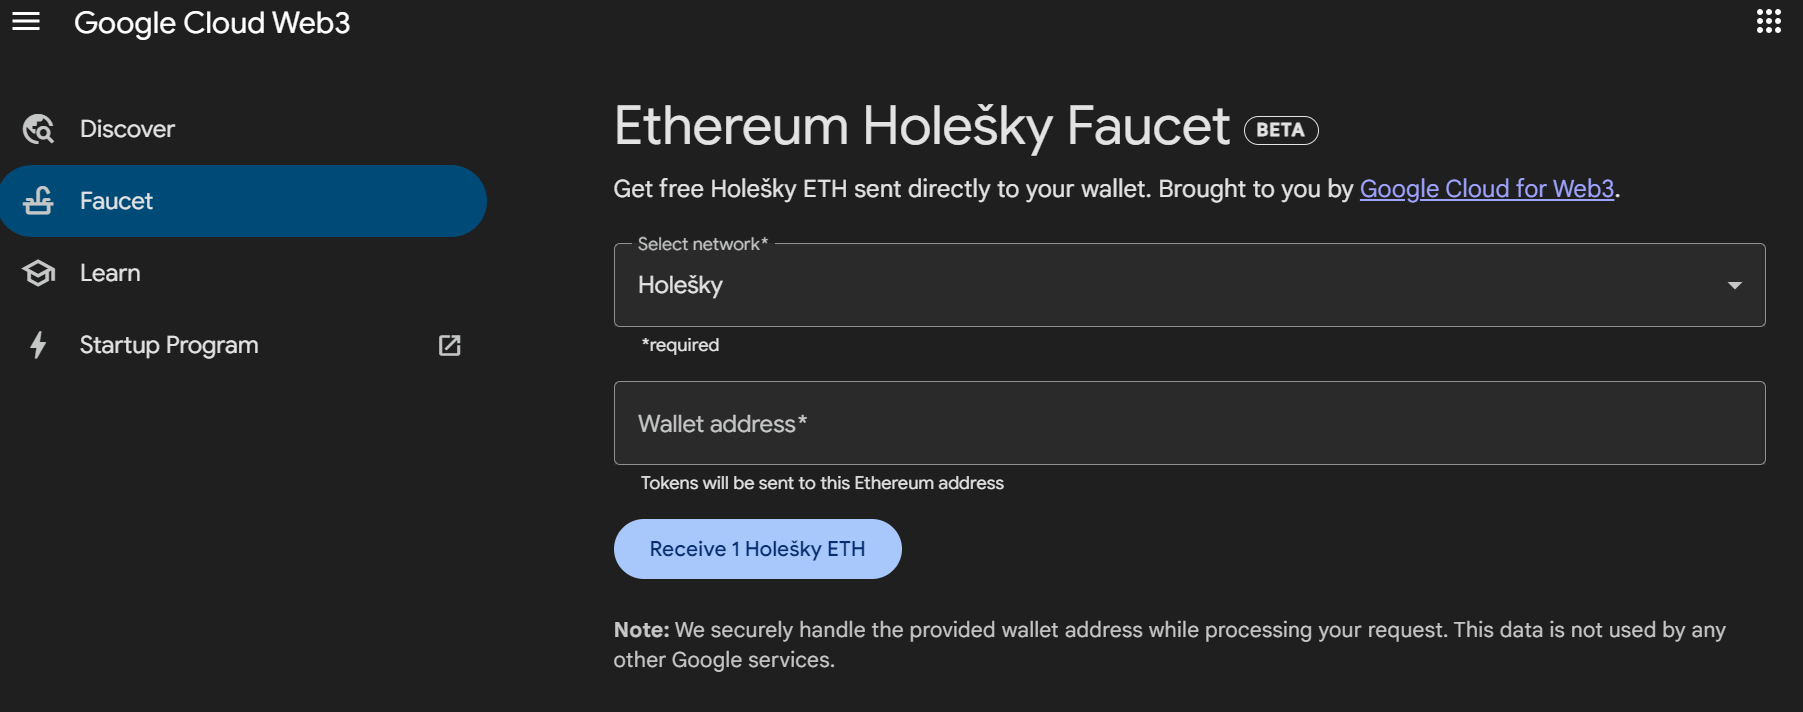Click Receive 1 Holešky ETH
The image size is (1803, 712).
coord(757,548)
